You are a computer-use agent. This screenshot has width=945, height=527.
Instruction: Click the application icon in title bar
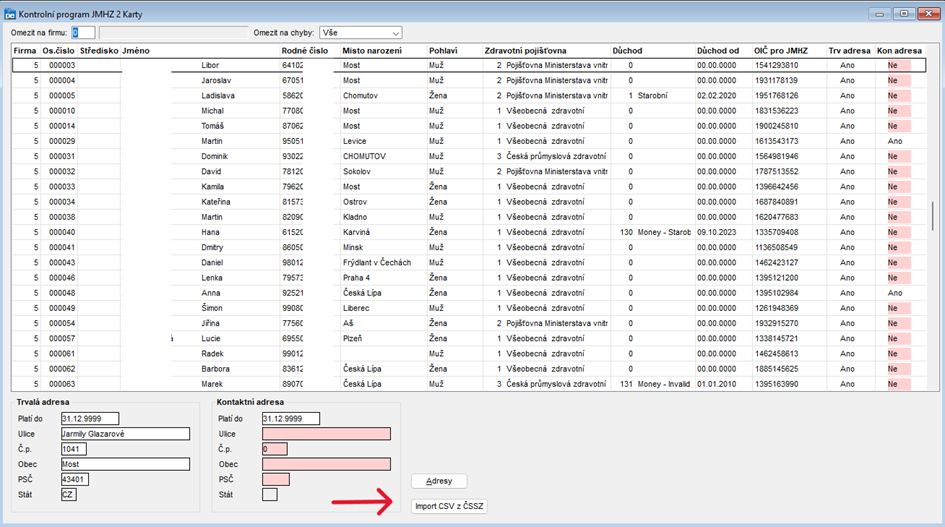[x=10, y=13]
